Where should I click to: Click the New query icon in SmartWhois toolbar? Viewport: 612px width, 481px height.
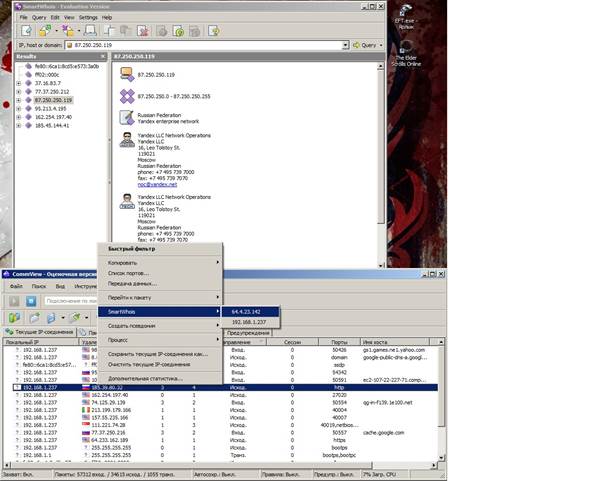(27, 30)
